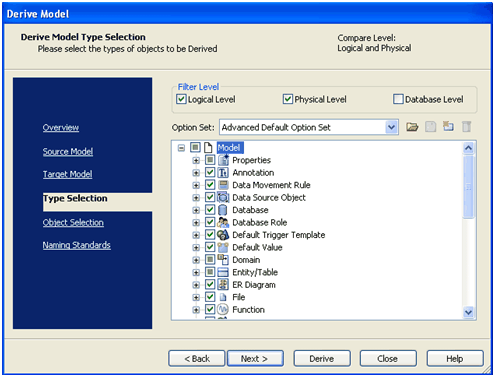Click the Domain icon

223,260
